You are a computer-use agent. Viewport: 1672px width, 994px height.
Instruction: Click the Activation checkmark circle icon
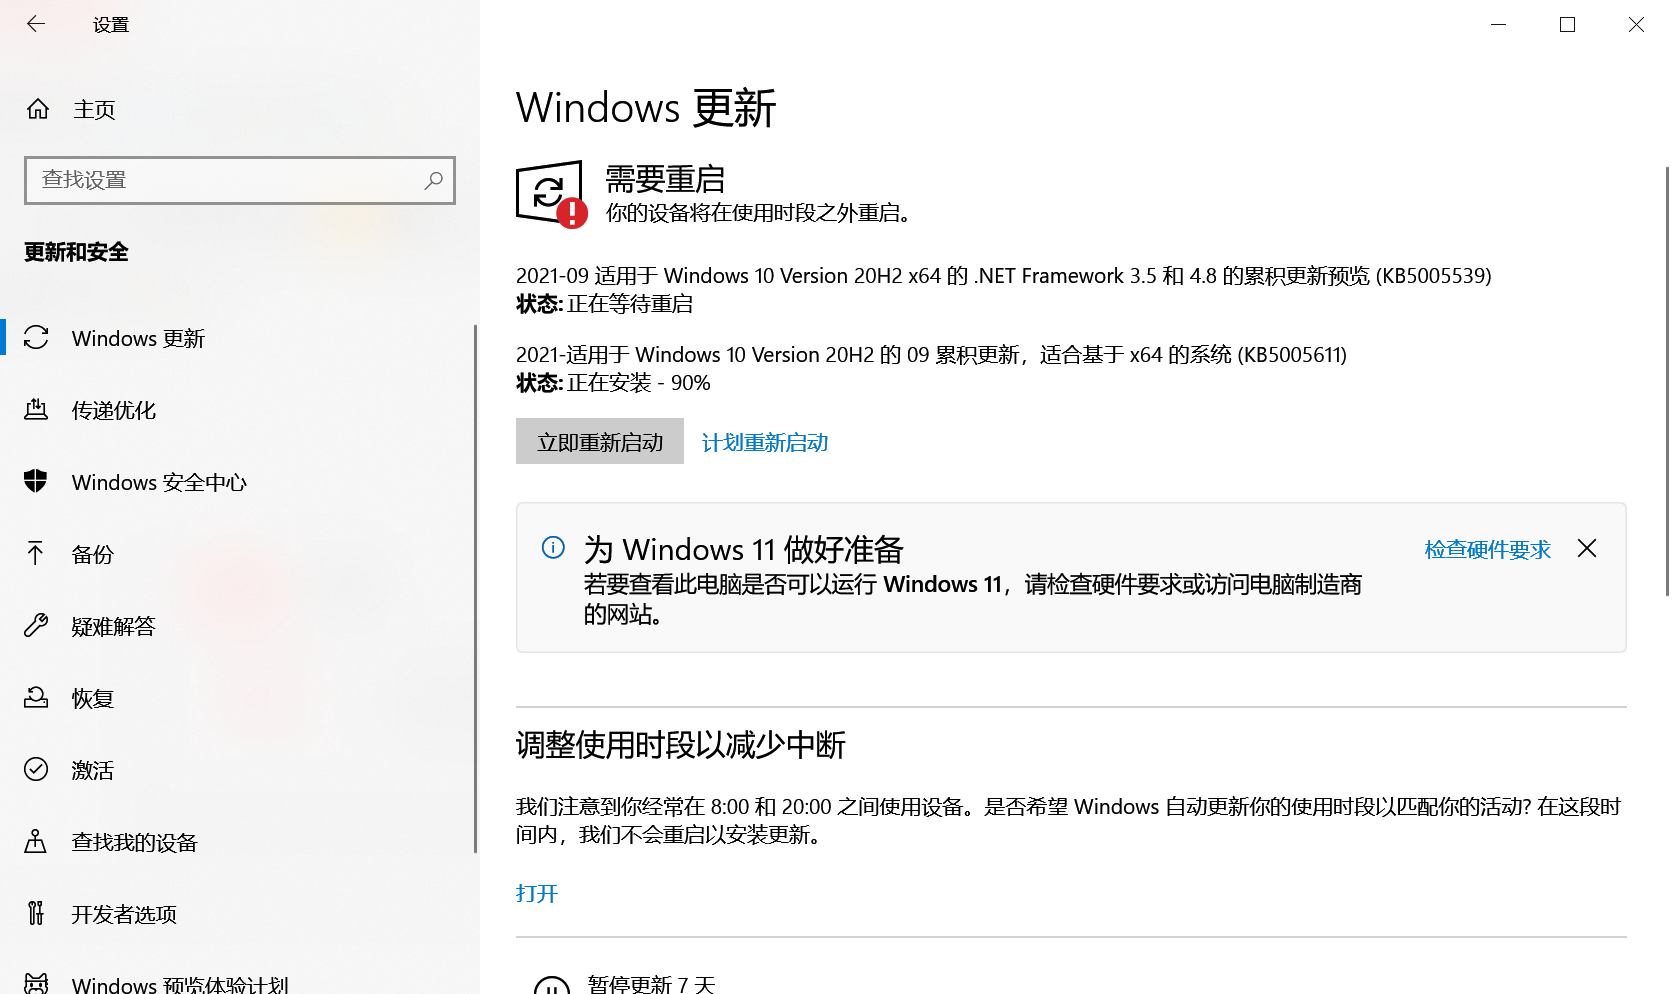click(36, 769)
